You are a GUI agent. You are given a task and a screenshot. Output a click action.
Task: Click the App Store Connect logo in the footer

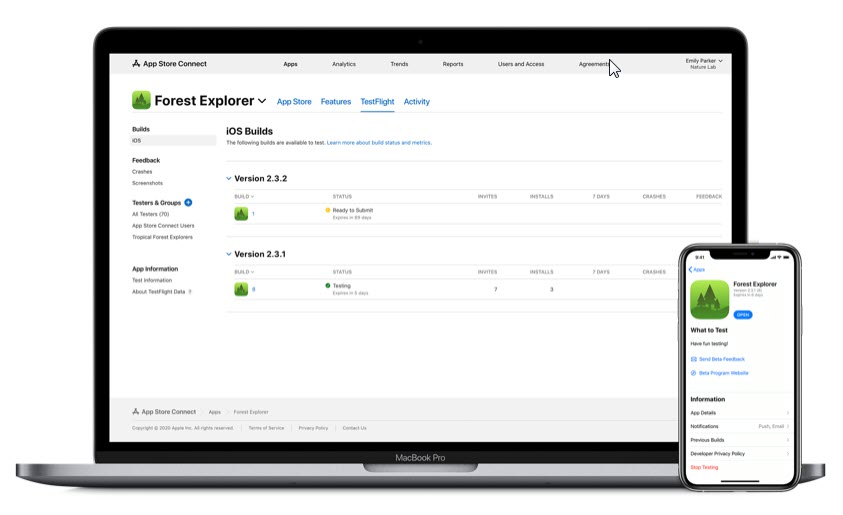(164, 412)
